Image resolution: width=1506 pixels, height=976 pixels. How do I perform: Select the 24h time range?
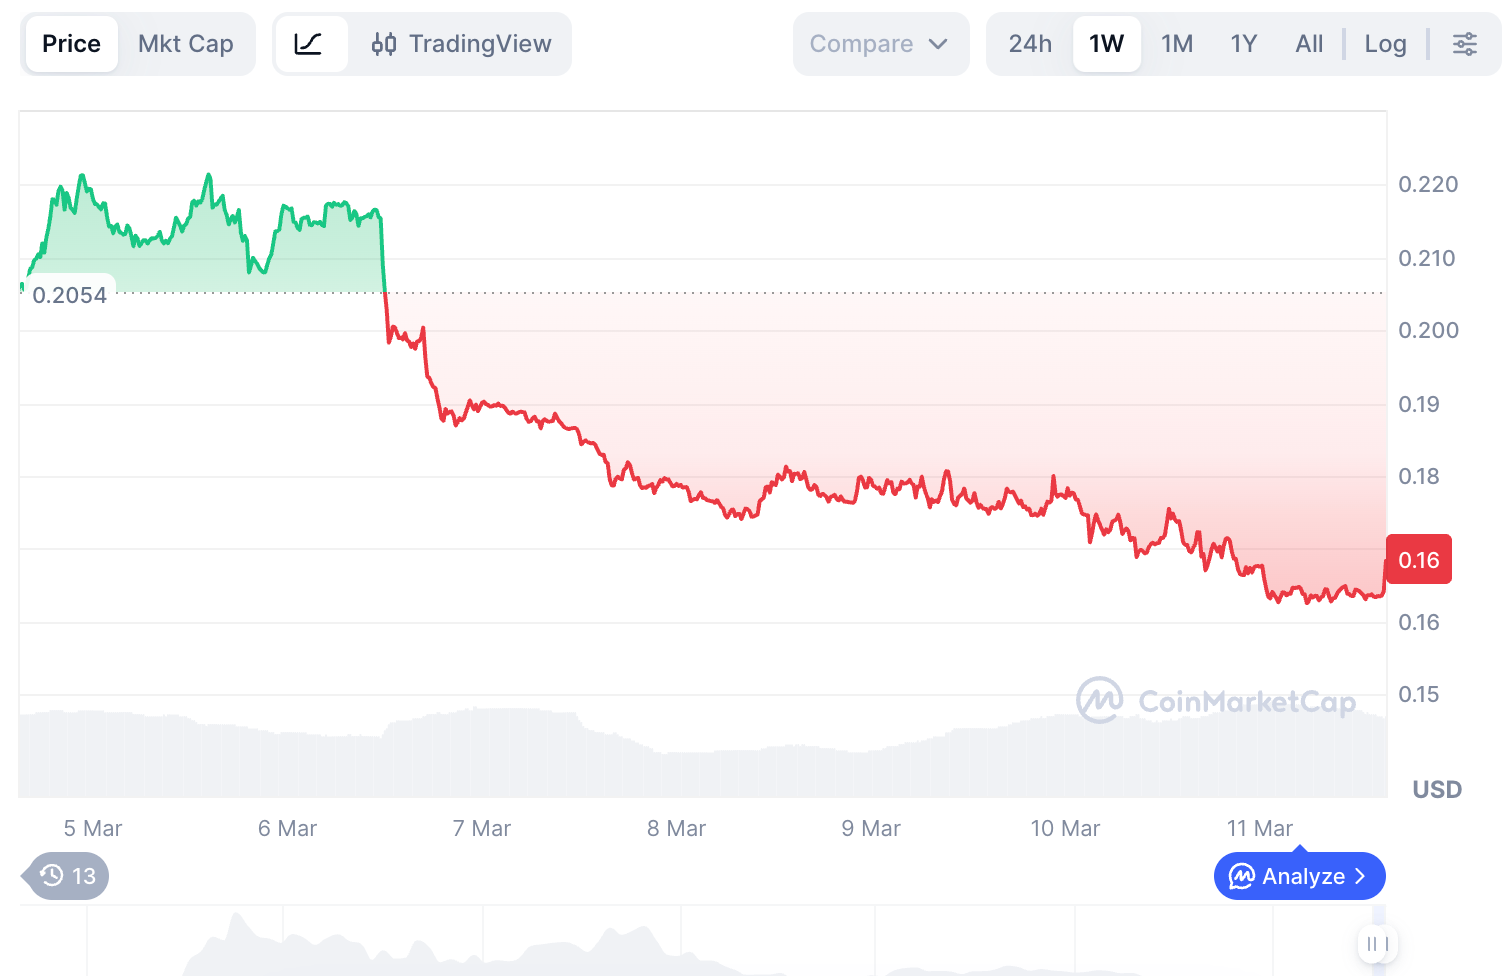coord(1030,44)
